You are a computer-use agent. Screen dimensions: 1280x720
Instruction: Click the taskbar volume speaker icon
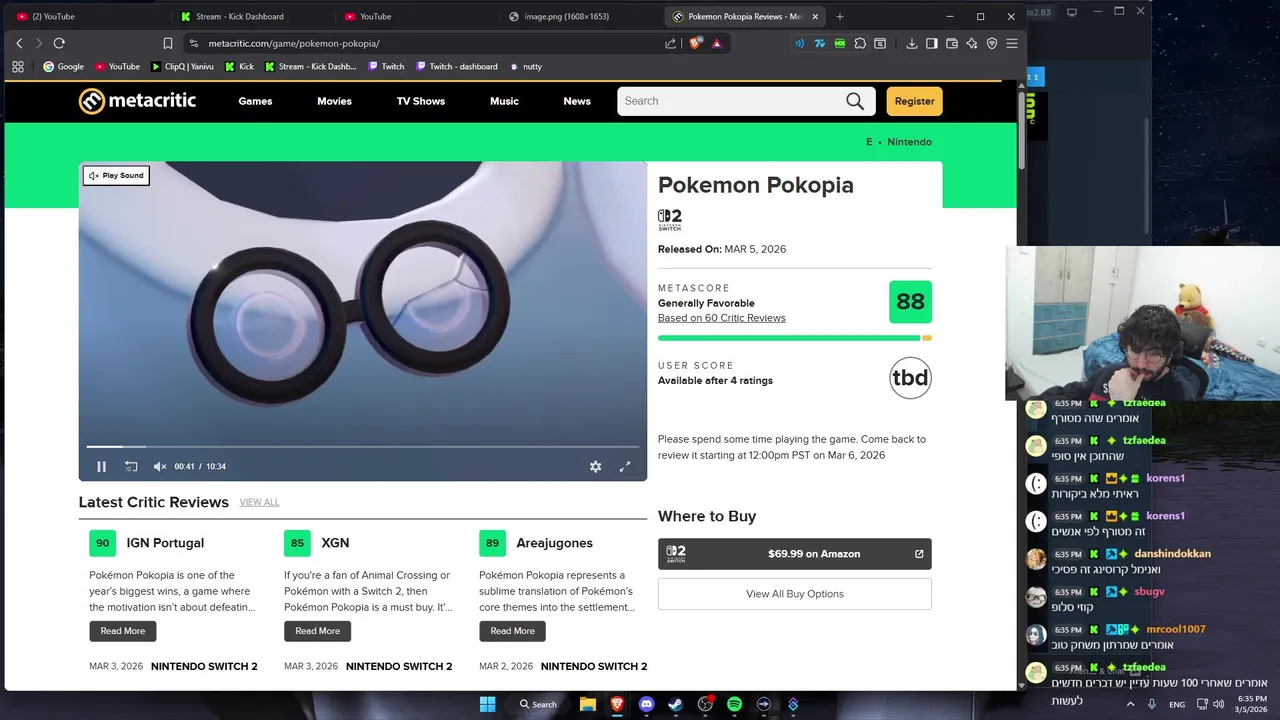[x=1218, y=704]
